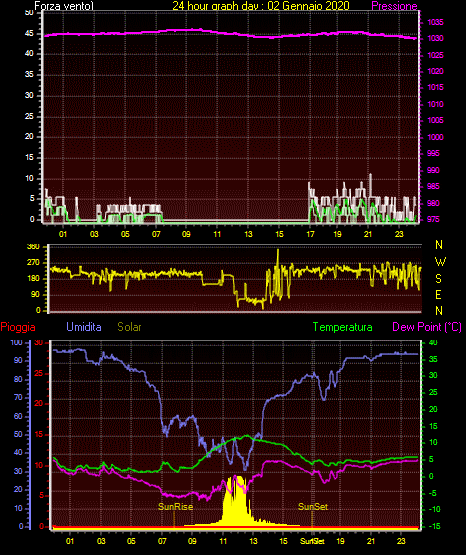Click hour 09 on bottom chart axis

pos(192,541)
